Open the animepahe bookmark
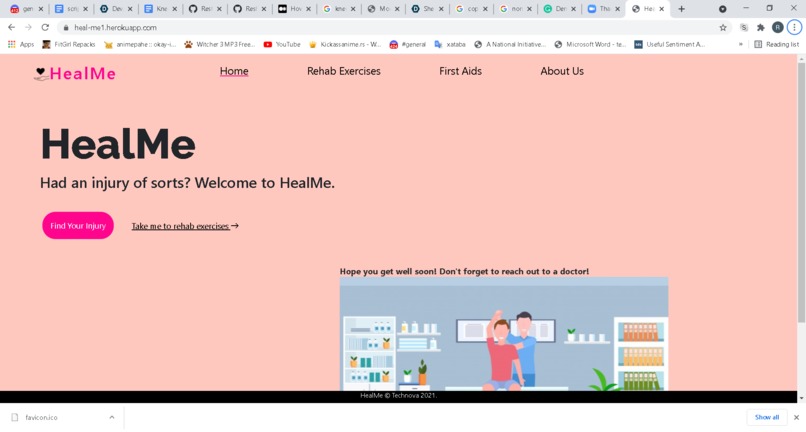The height and width of the screenshot is (432, 806). pyautogui.click(x=140, y=44)
